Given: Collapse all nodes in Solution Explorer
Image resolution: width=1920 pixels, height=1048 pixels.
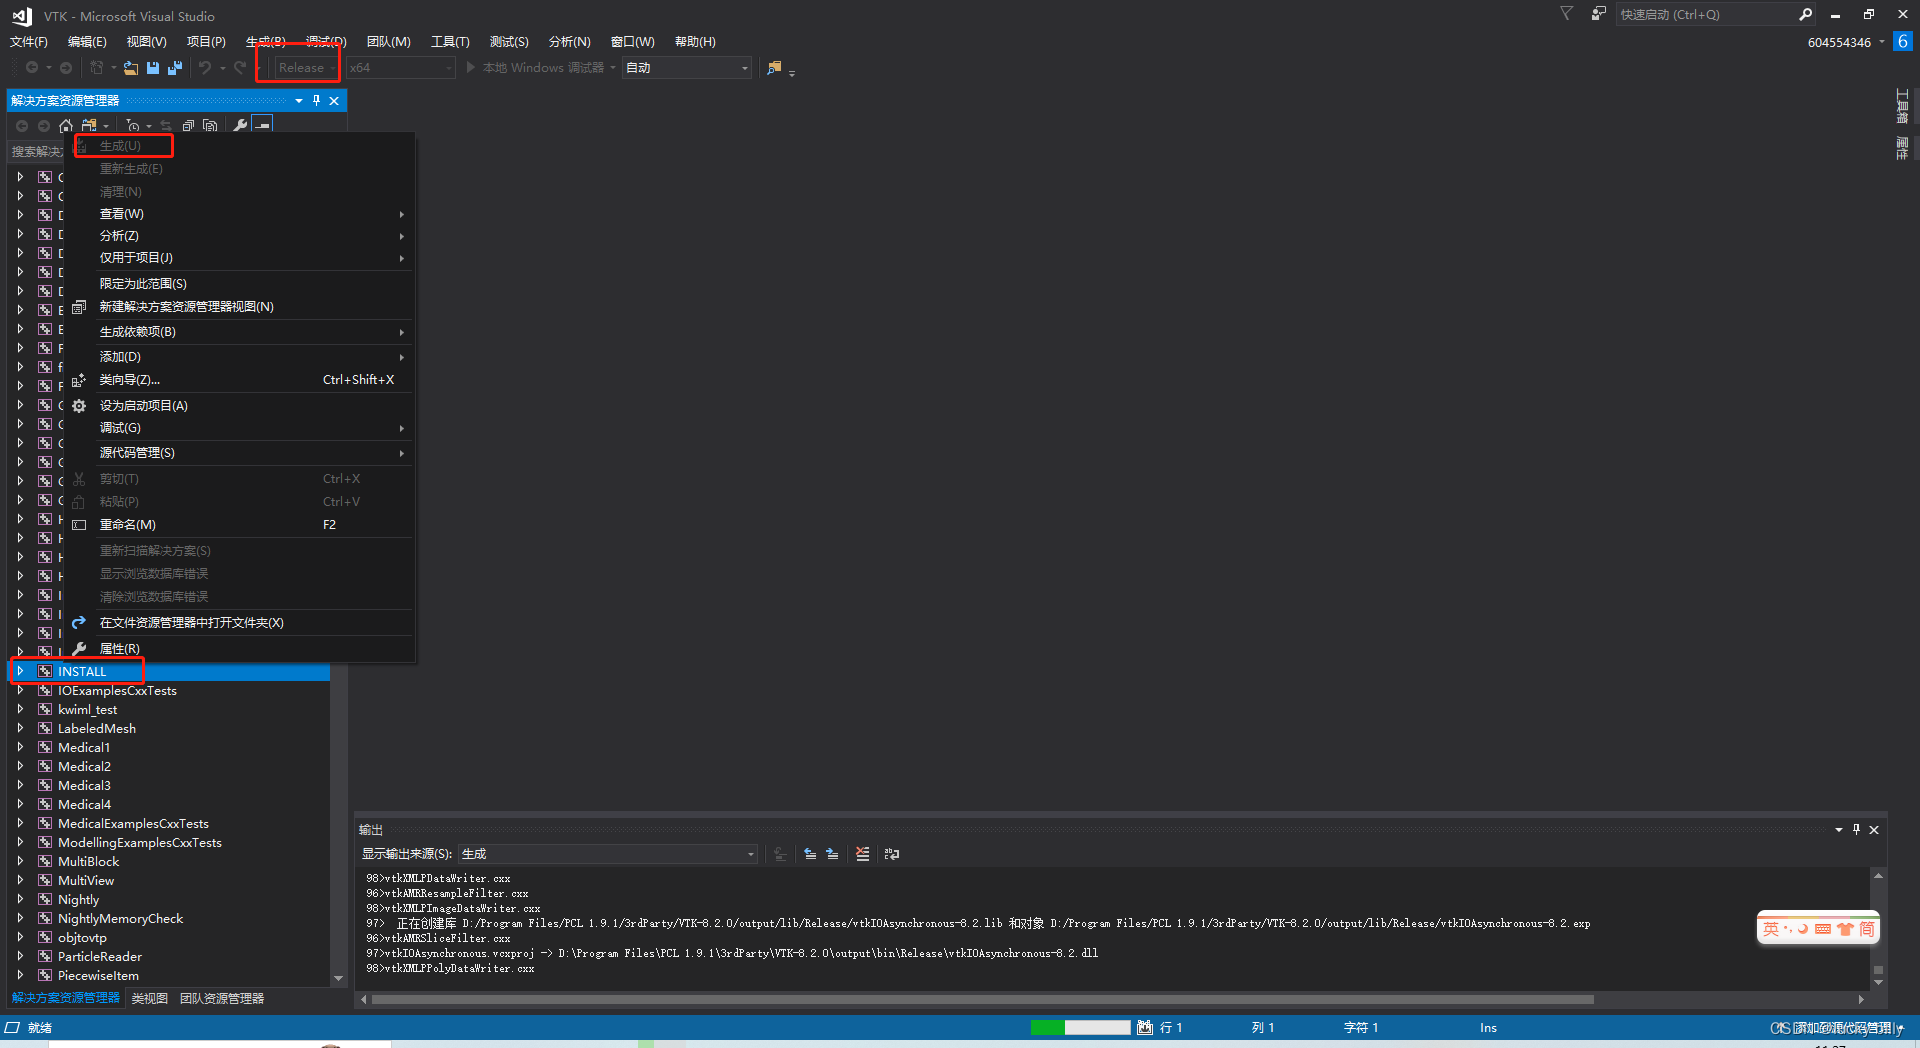Looking at the screenshot, I should (x=188, y=126).
